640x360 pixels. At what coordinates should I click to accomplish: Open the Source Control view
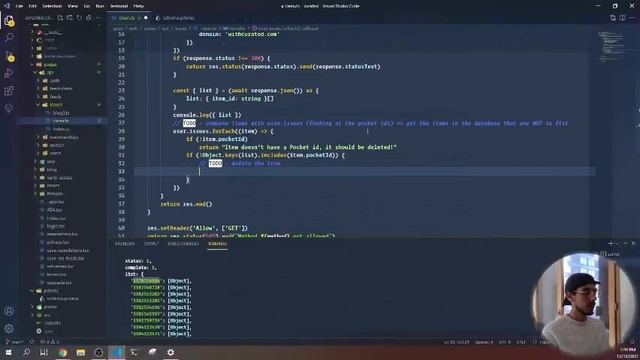[x=9, y=56]
